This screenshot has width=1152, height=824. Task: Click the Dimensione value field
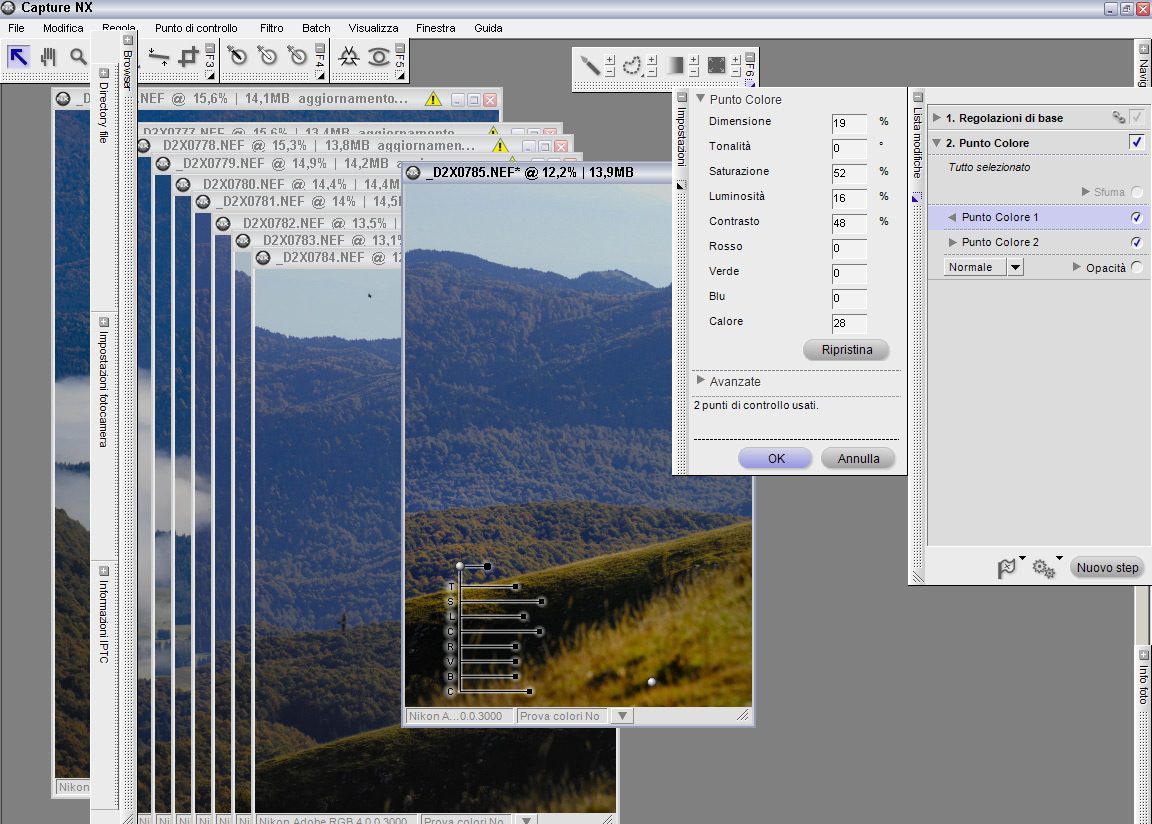849,123
